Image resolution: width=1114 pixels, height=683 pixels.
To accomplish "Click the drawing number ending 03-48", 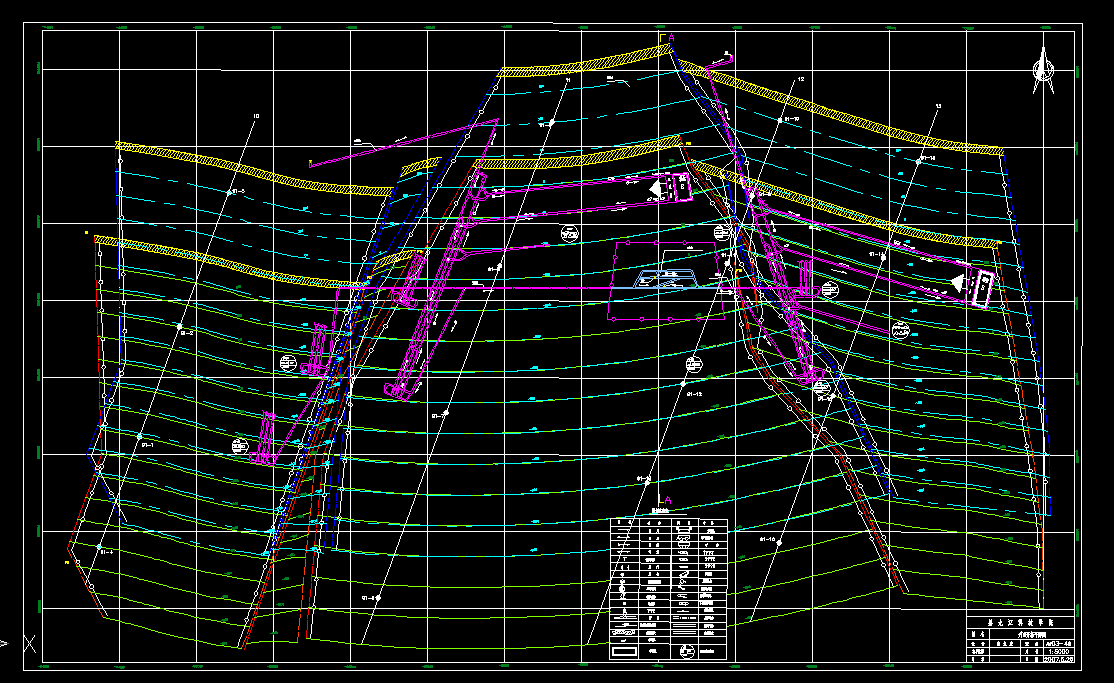I will click(1059, 643).
